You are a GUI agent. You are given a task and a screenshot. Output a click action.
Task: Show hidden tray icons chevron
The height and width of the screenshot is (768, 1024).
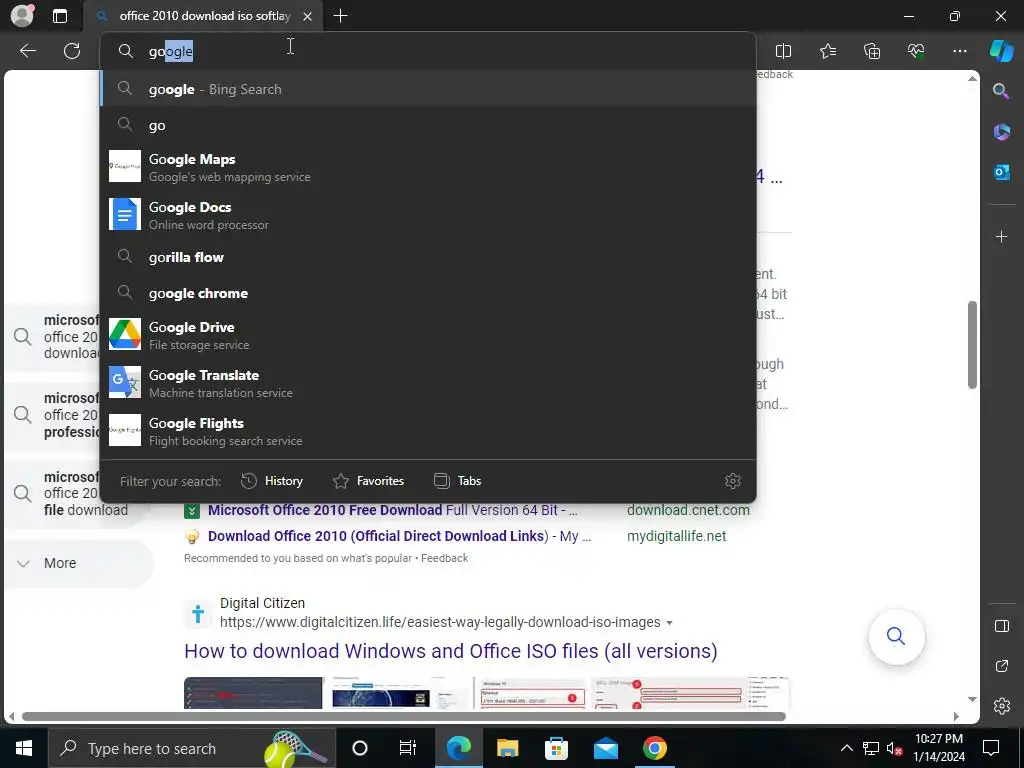[846, 748]
